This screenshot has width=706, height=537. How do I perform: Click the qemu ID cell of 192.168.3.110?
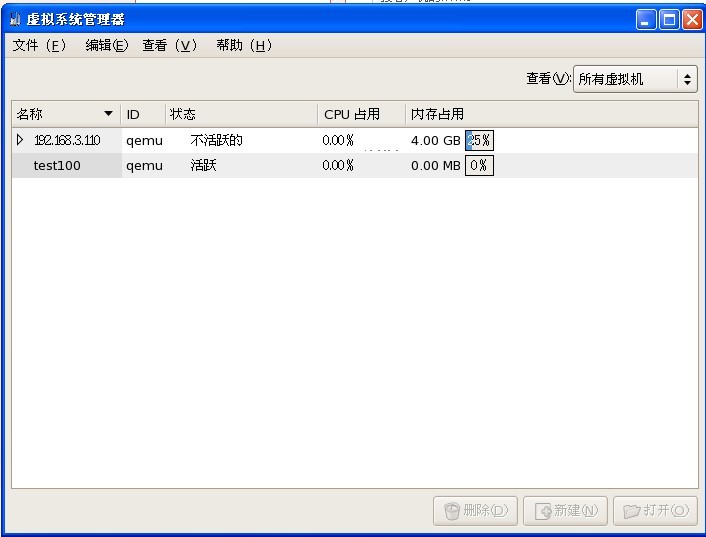coord(145,141)
